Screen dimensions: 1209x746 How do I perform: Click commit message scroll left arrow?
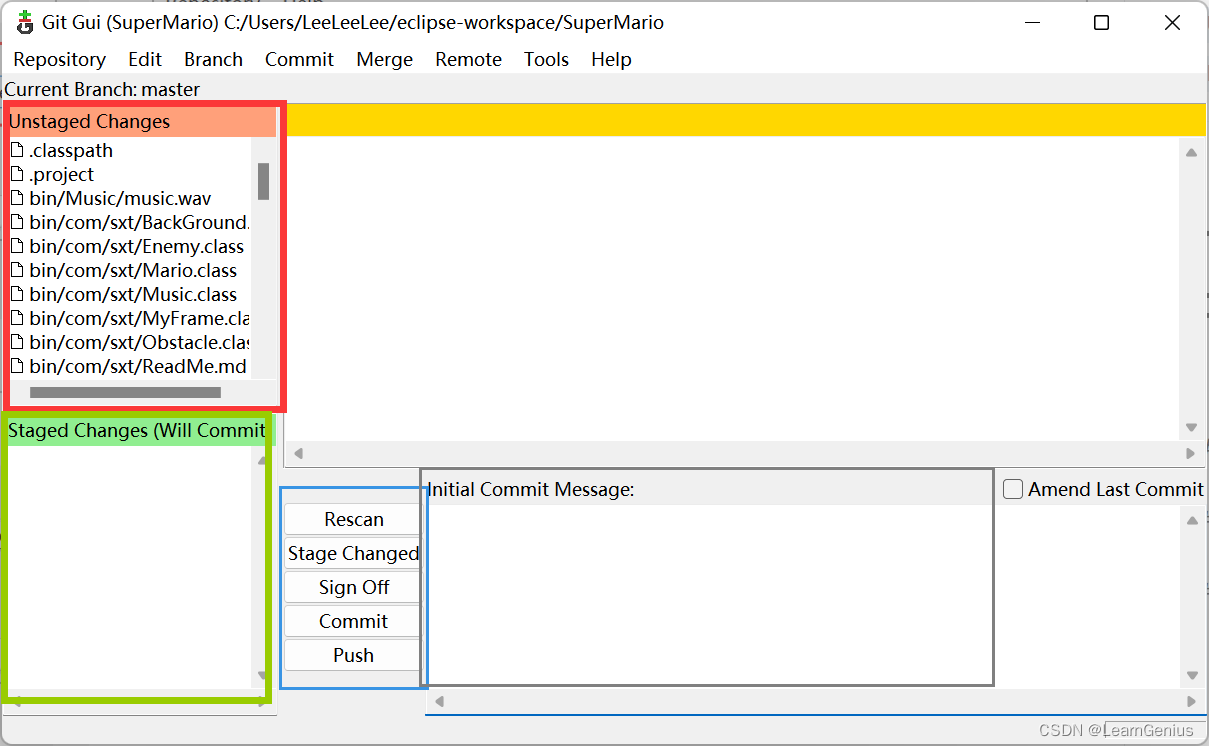pos(439,701)
